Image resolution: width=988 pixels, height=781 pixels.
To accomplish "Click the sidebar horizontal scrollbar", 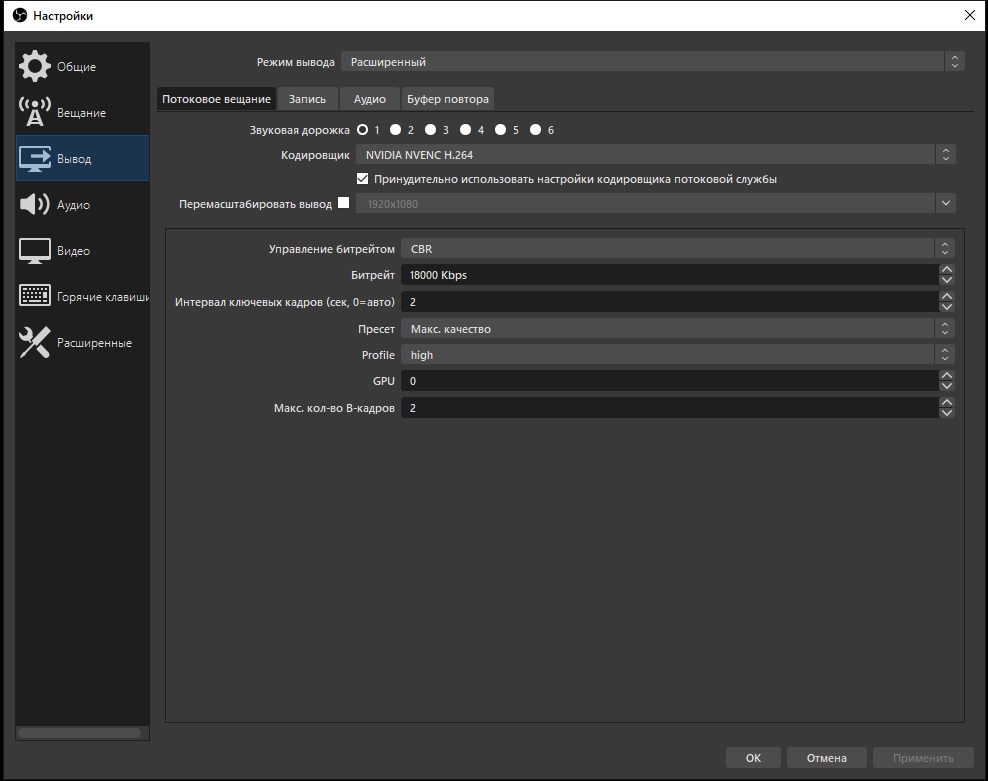I will (x=80, y=732).
